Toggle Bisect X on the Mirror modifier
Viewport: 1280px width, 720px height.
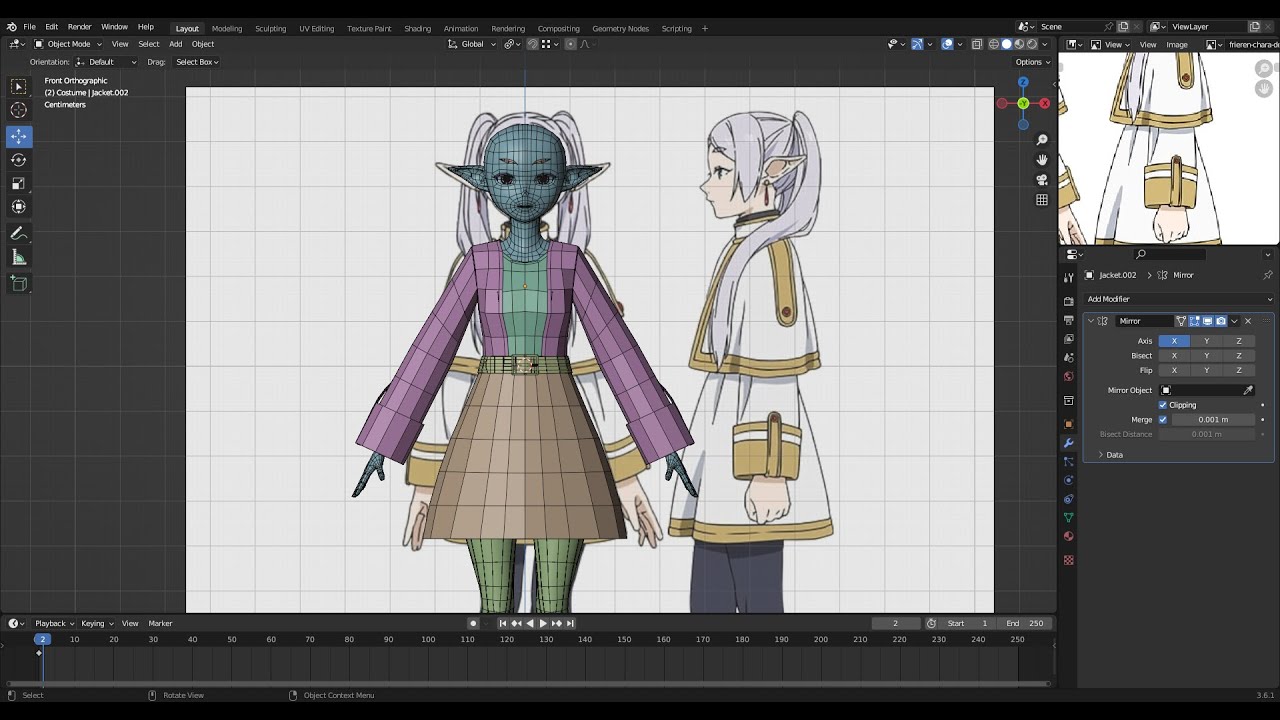coord(1174,356)
